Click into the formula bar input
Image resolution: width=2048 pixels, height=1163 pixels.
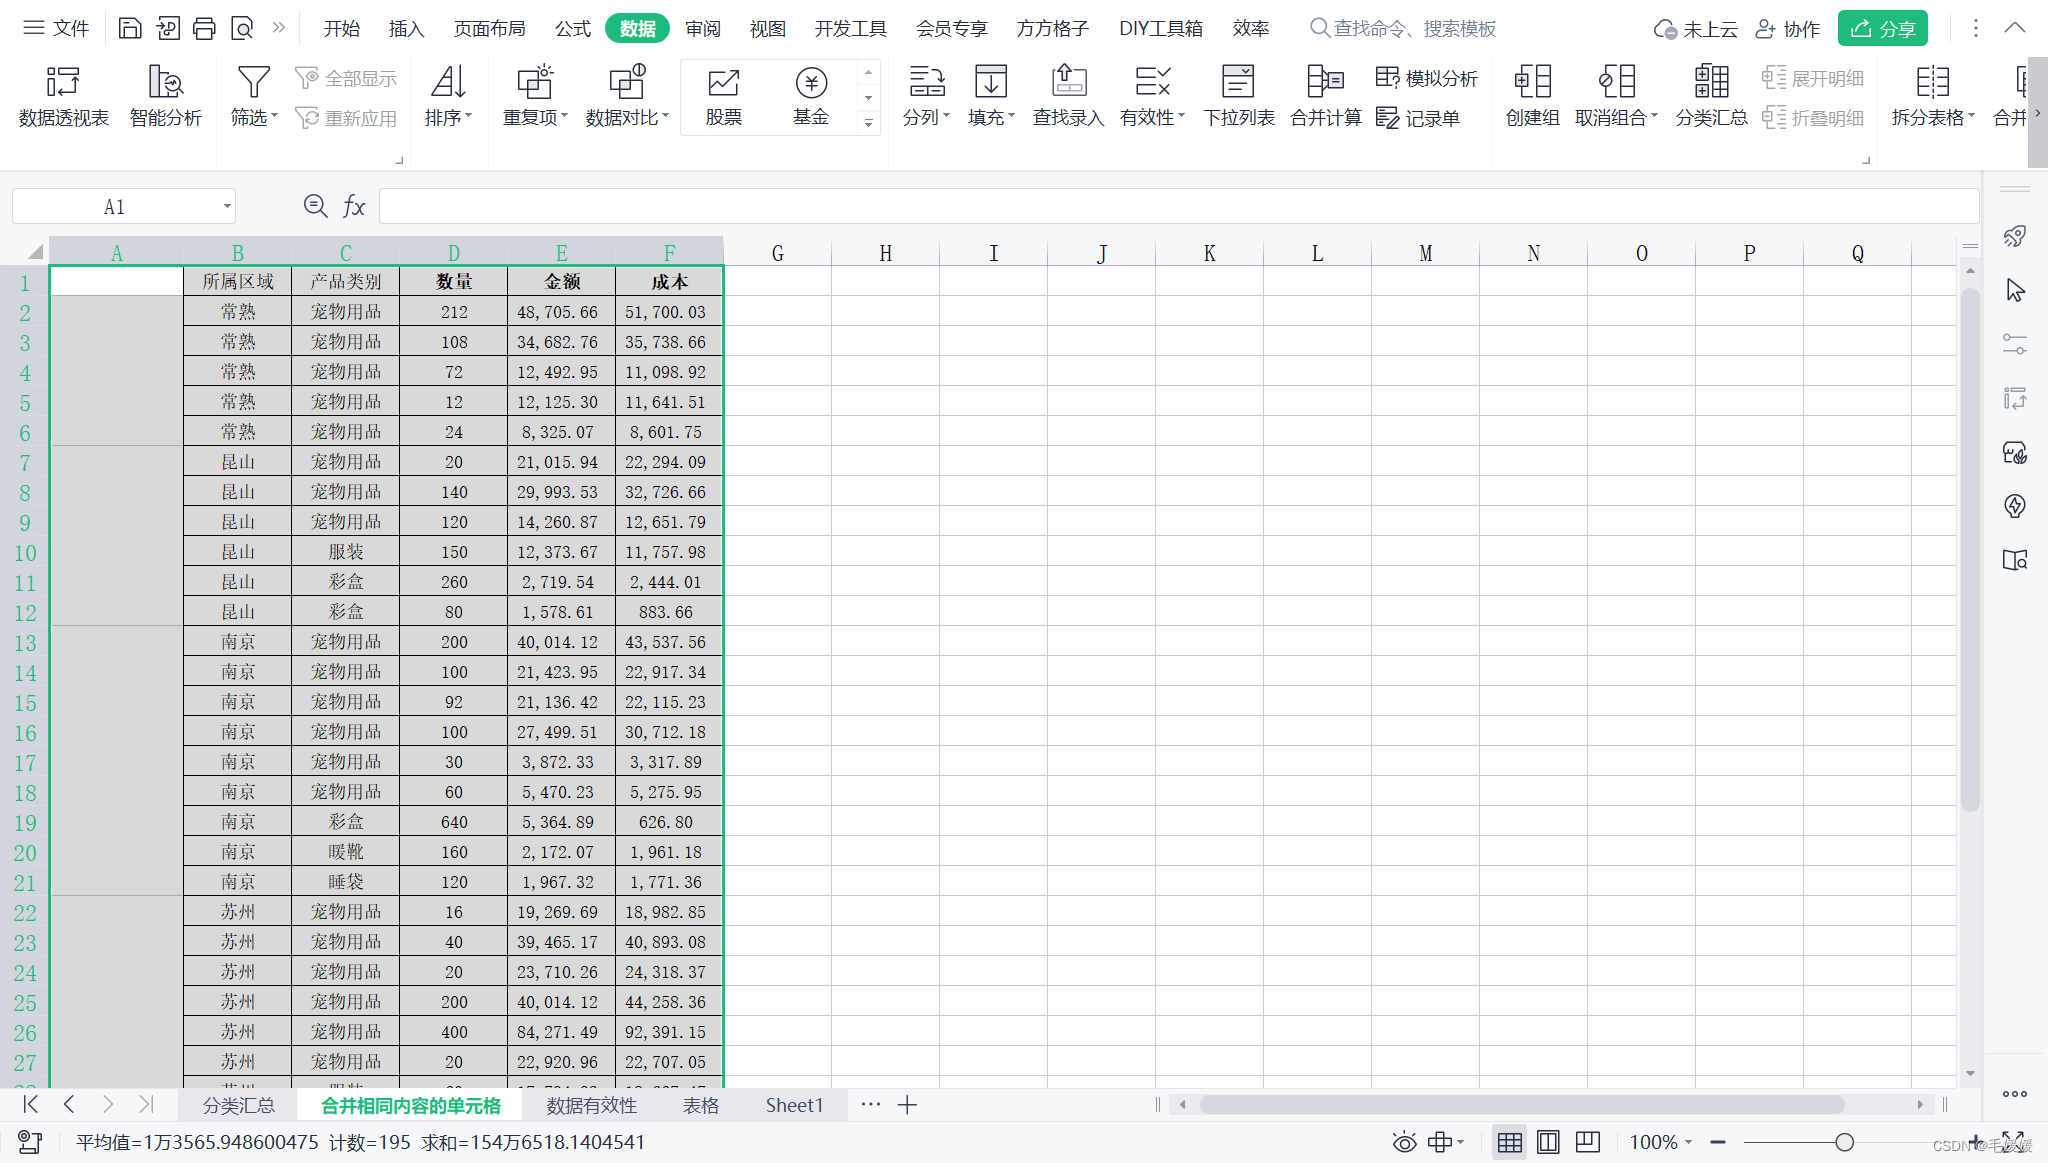1178,207
